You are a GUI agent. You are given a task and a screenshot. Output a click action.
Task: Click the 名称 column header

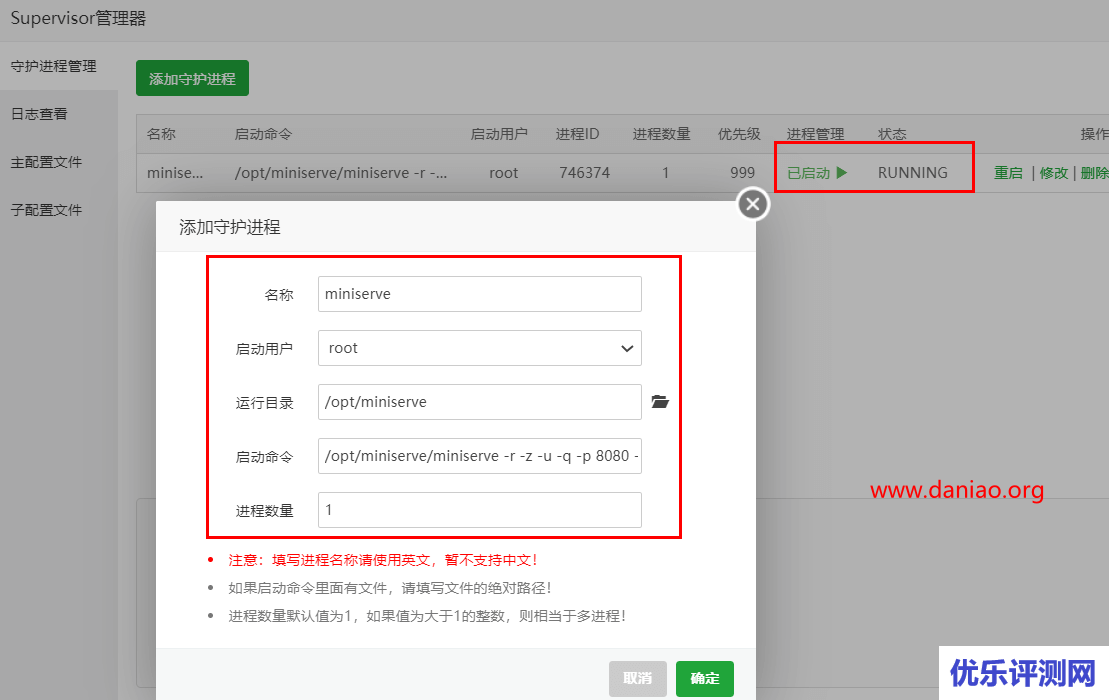[161, 134]
